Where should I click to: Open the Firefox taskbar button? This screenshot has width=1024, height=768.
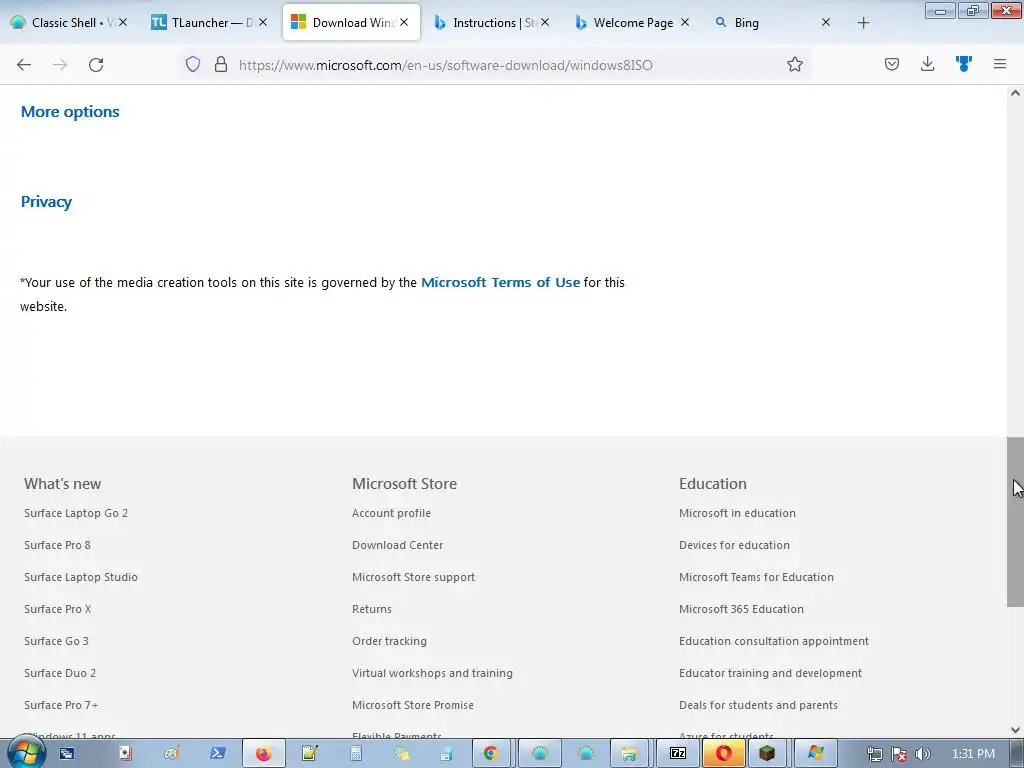(264, 754)
